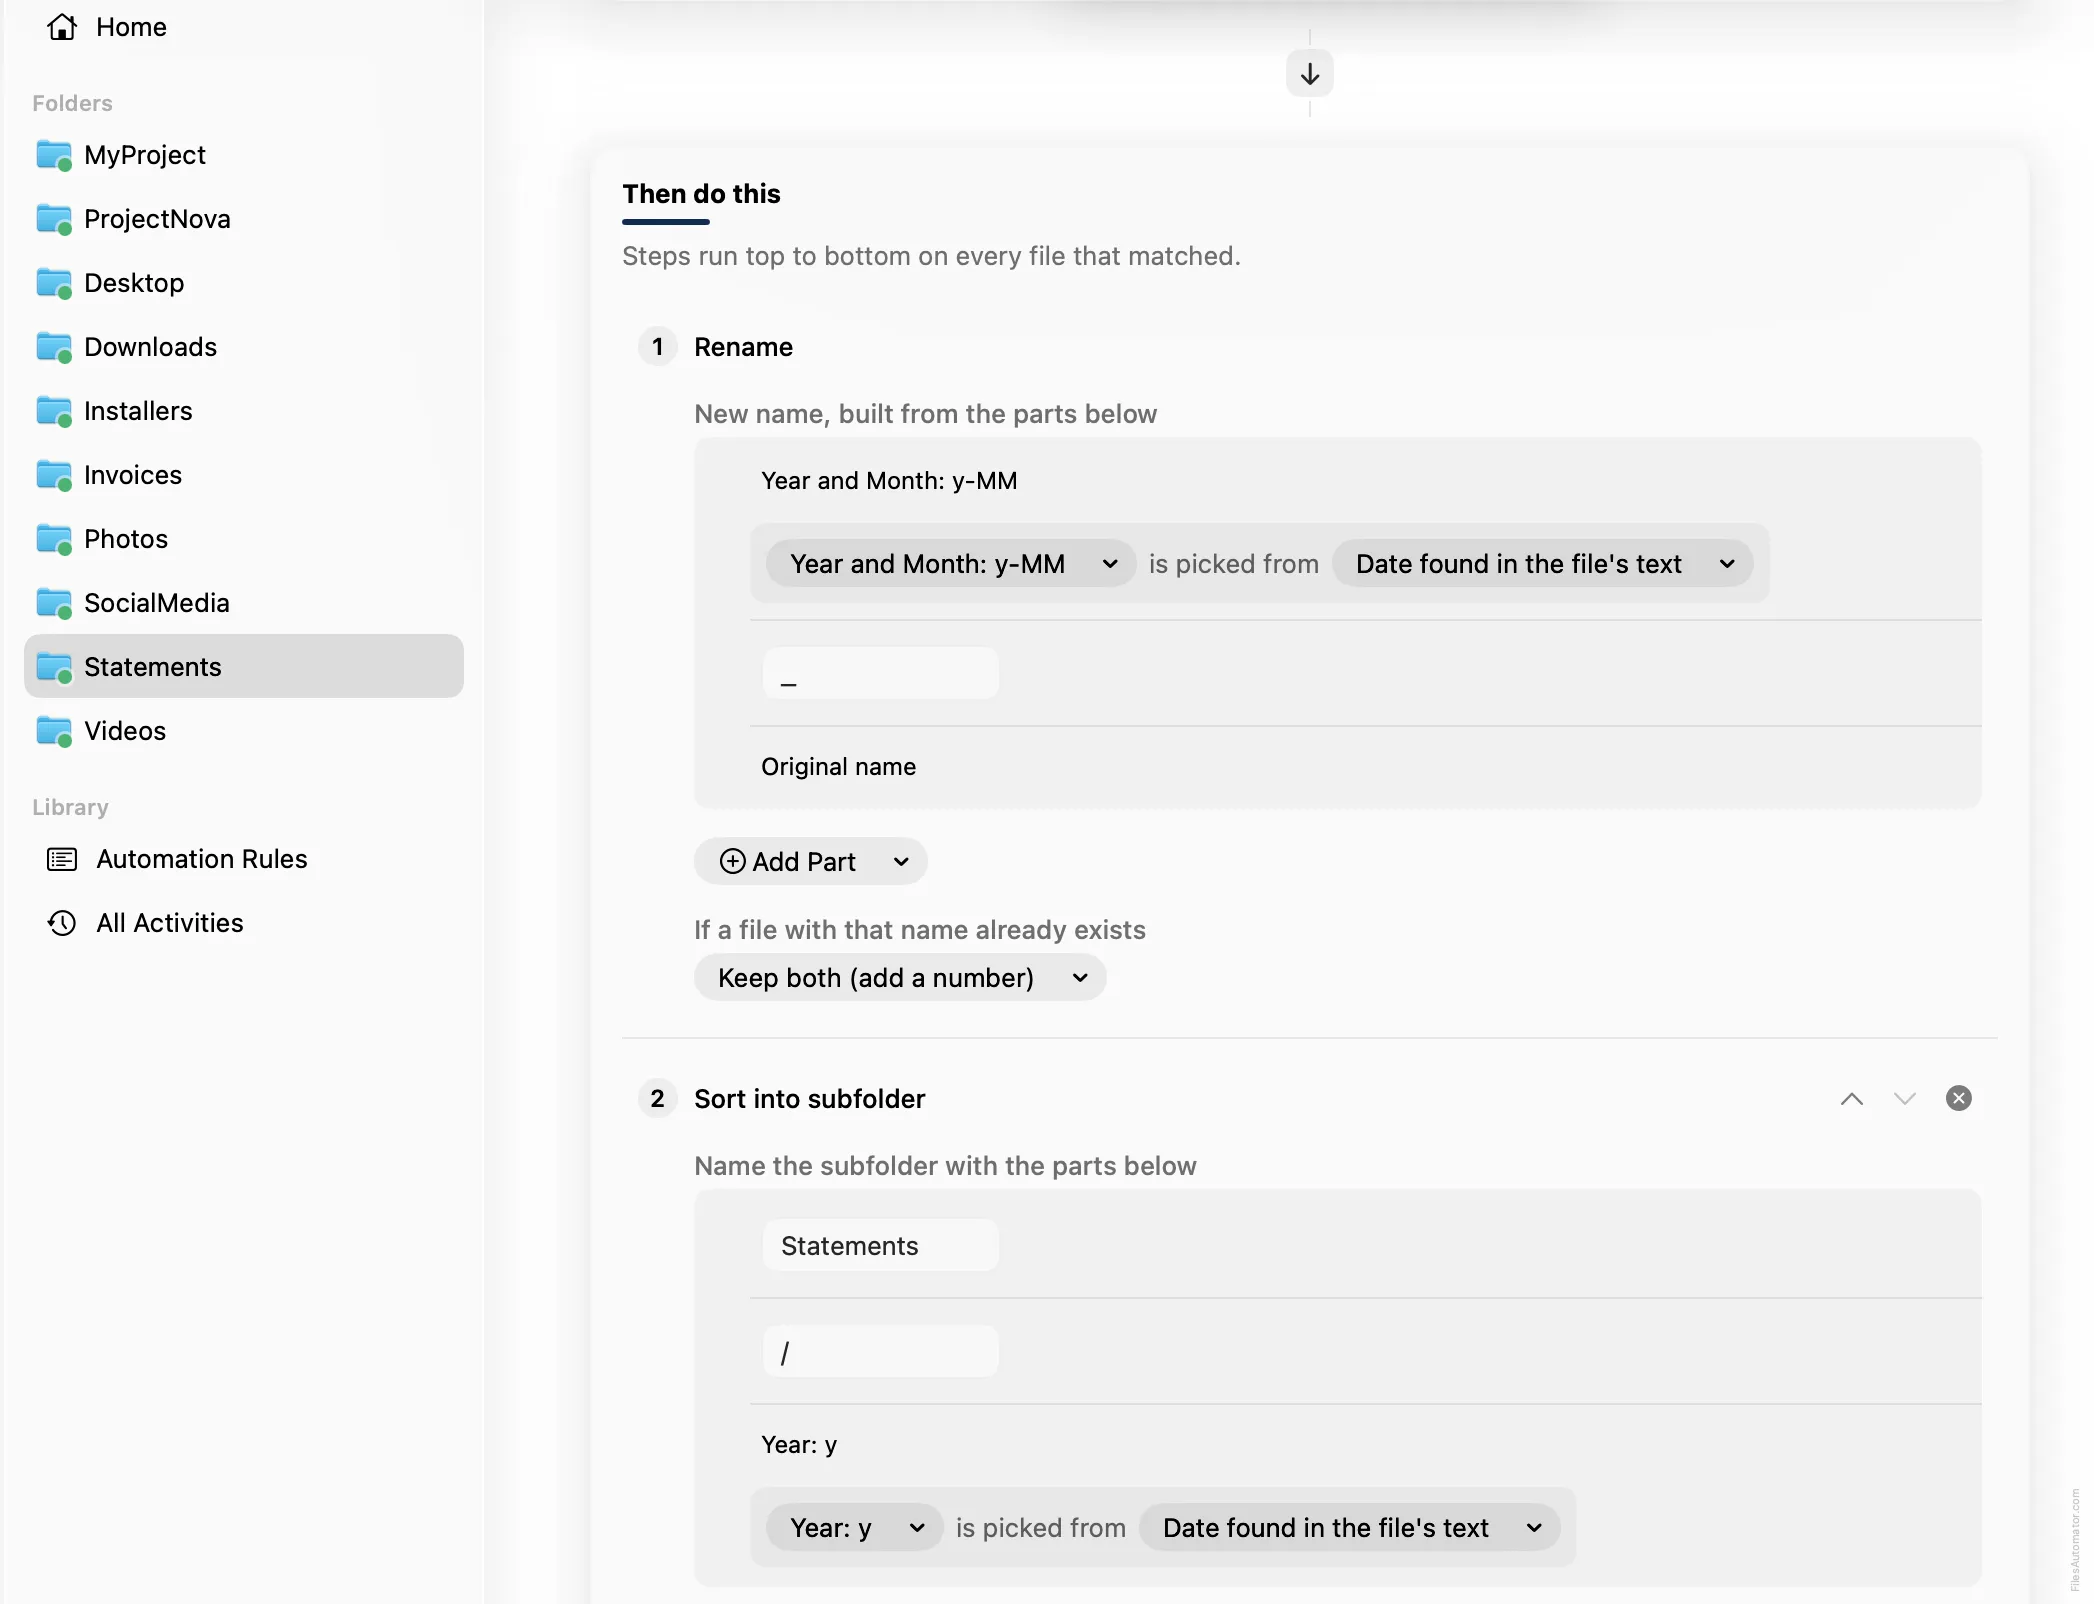Screen dimensions: 2094x1604
Task: Move Sort into subfolder step down
Action: (x=1904, y=1099)
